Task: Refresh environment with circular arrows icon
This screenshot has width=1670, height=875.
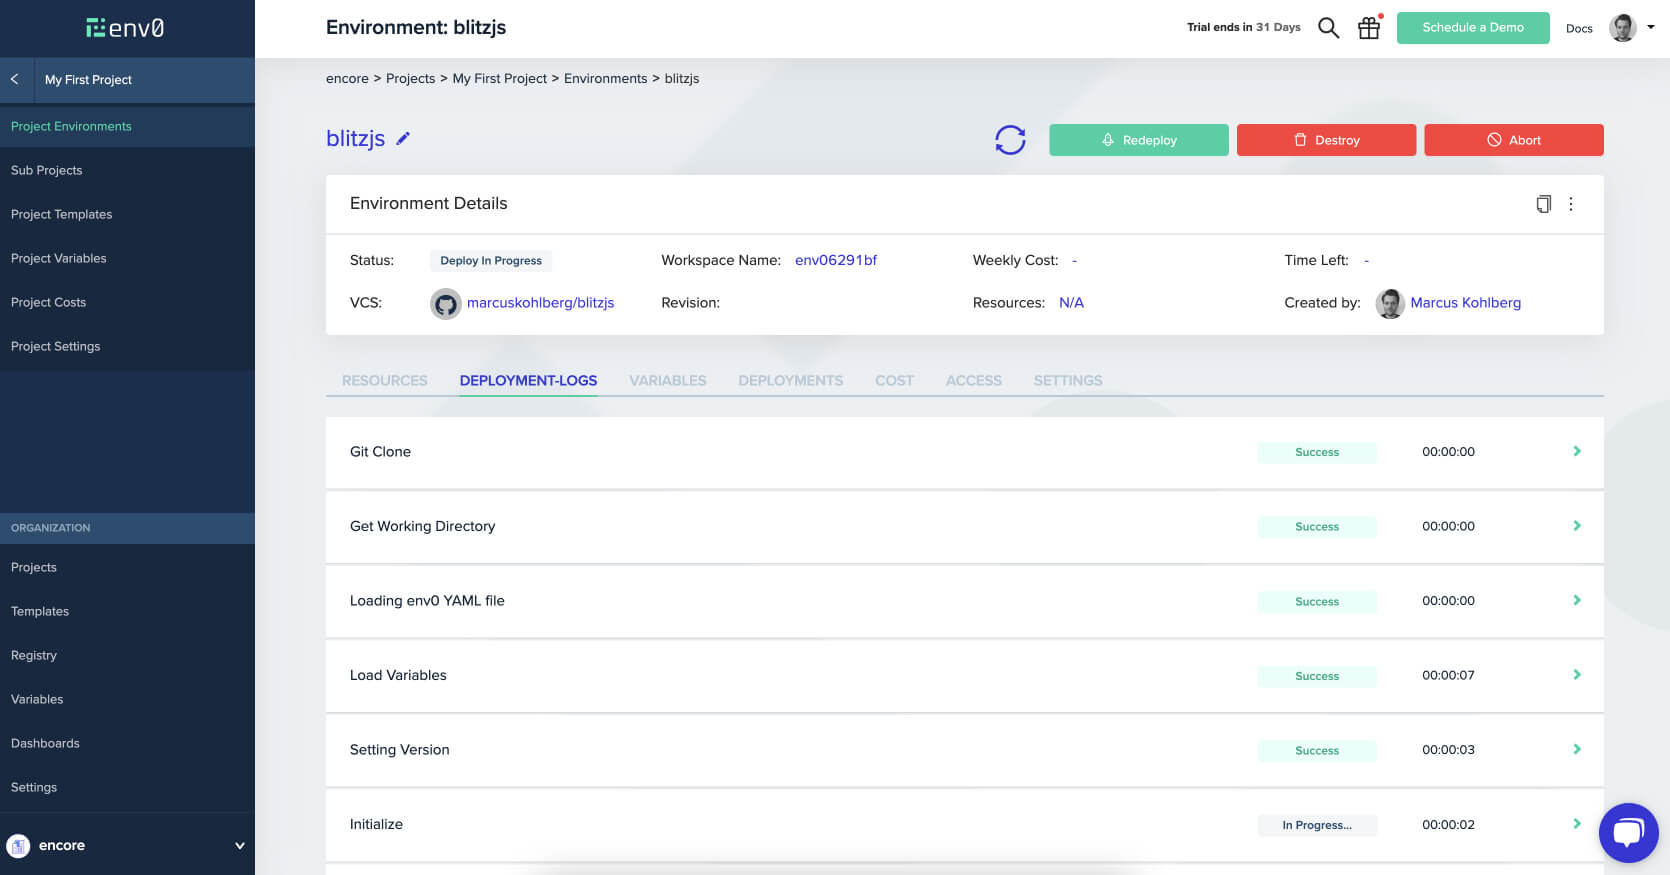Action: pyautogui.click(x=1010, y=140)
